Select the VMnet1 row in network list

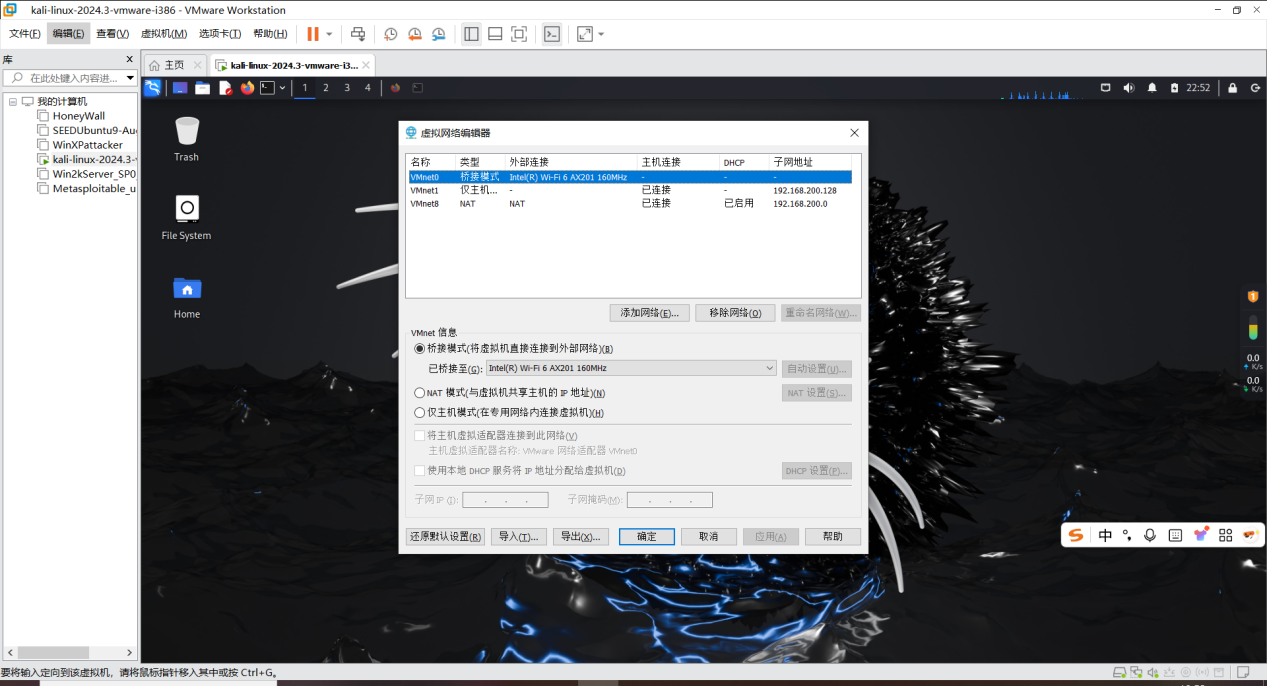click(x=630, y=190)
